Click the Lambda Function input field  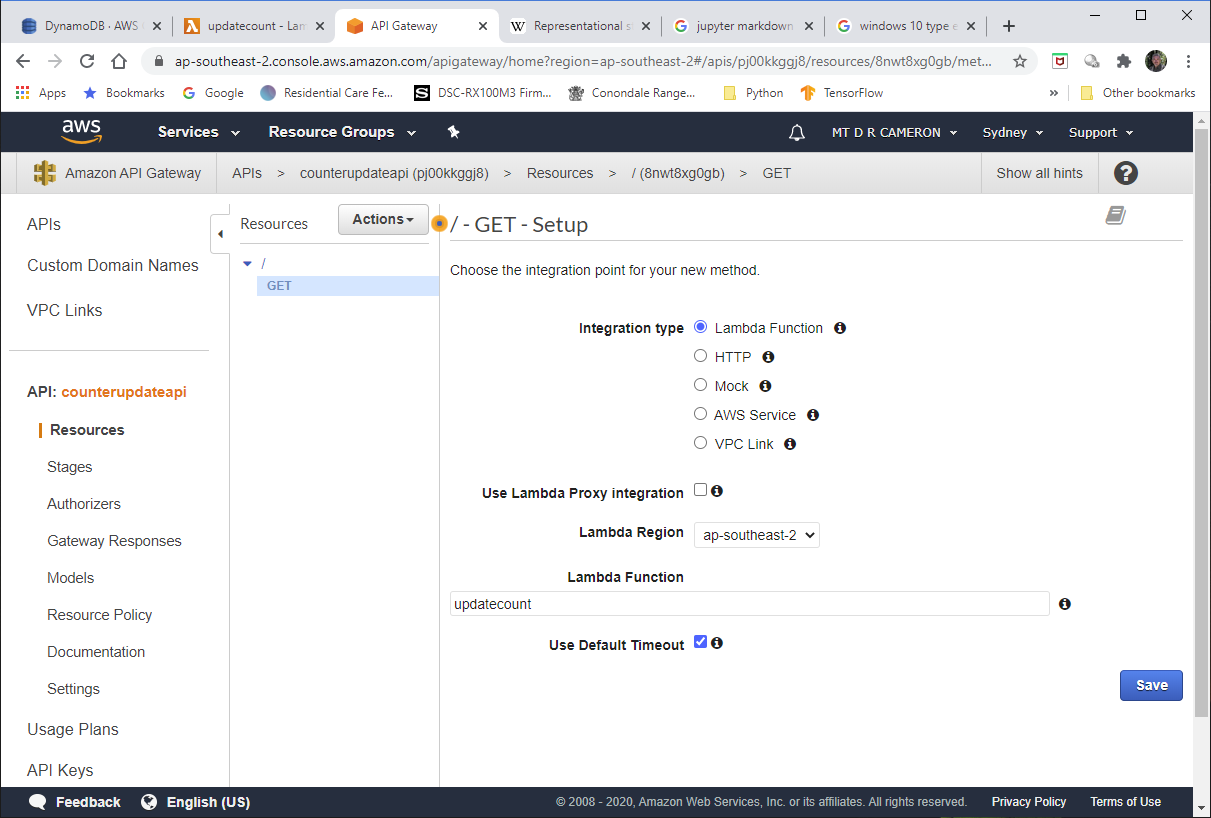pyautogui.click(x=750, y=604)
